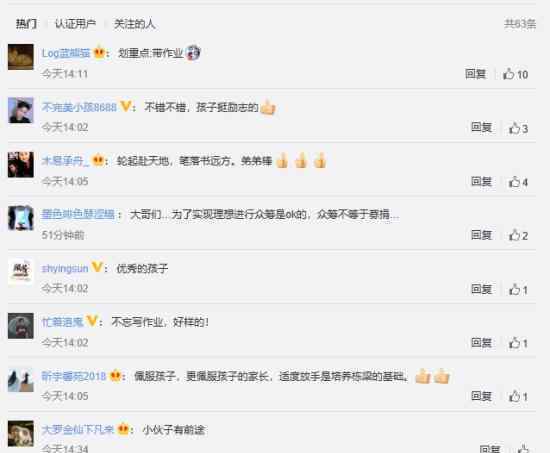The width and height of the screenshot is (550, 453).
Task: Click the avatar of 忙着逍鬼
Action: [21, 326]
